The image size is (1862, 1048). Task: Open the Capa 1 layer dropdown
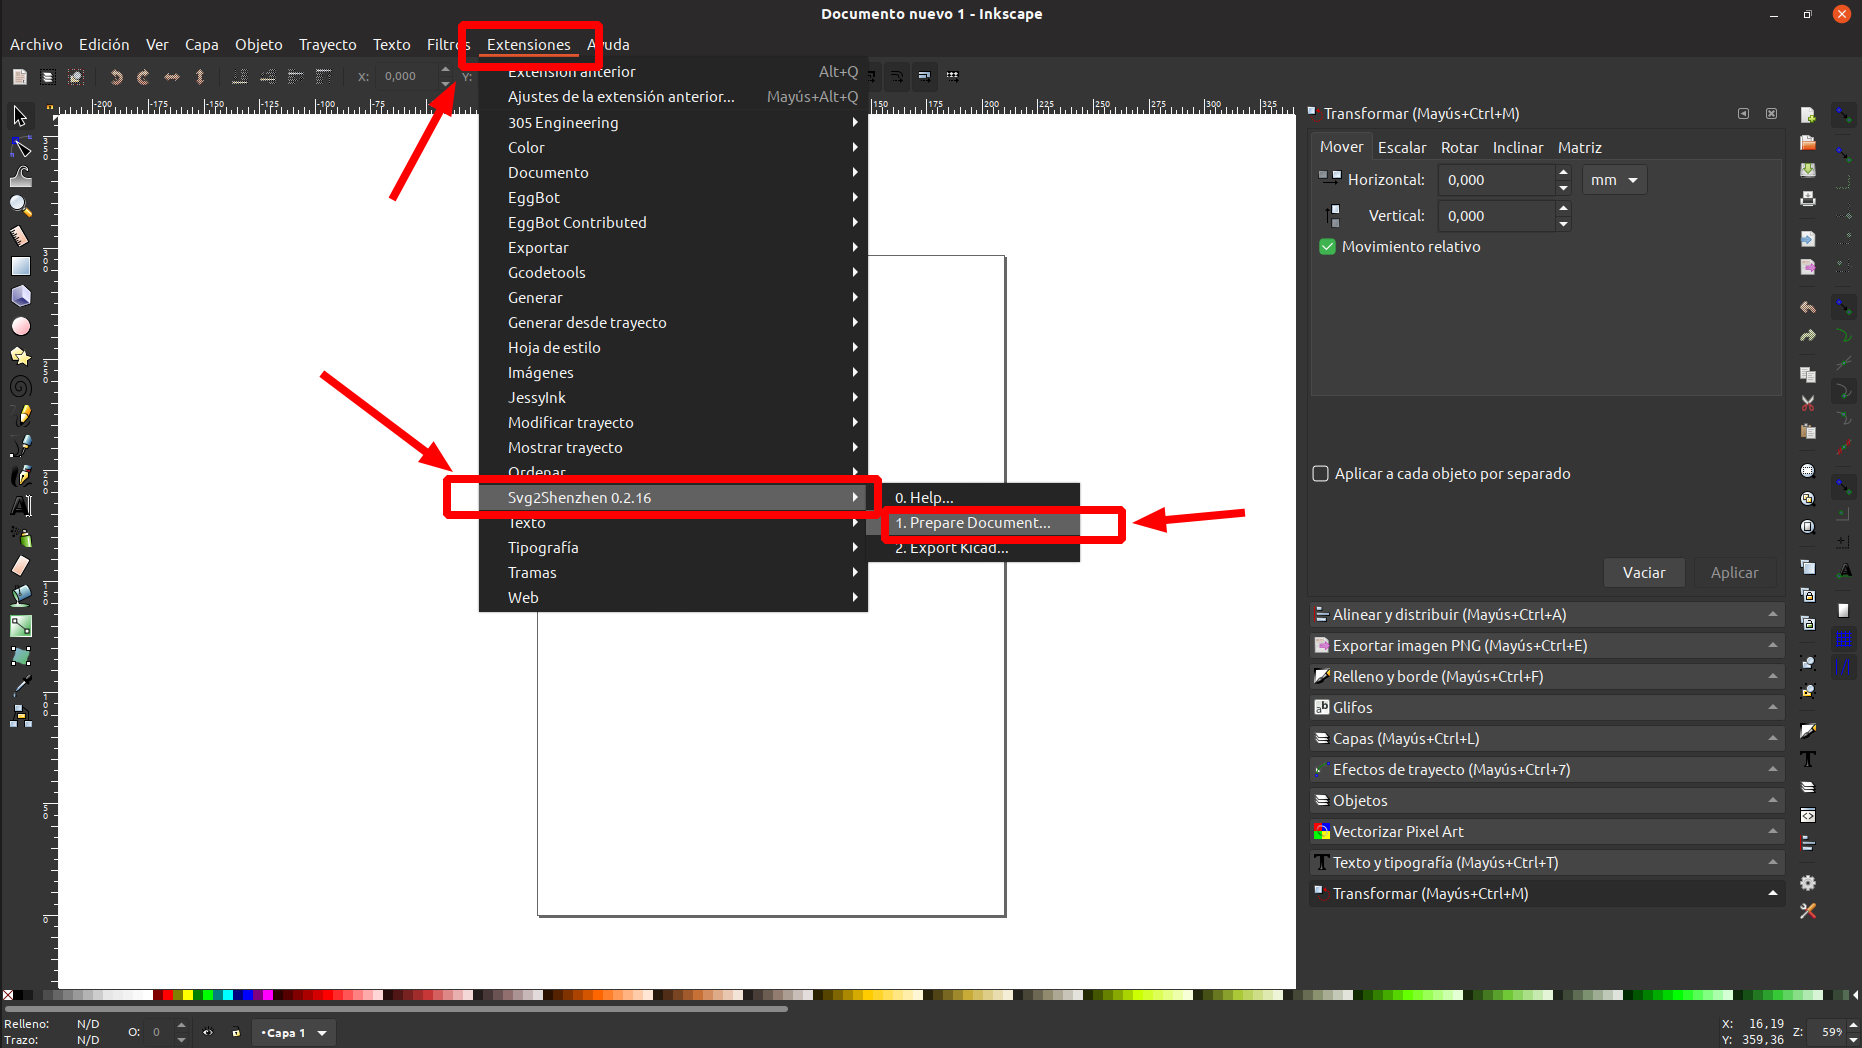coord(294,1033)
